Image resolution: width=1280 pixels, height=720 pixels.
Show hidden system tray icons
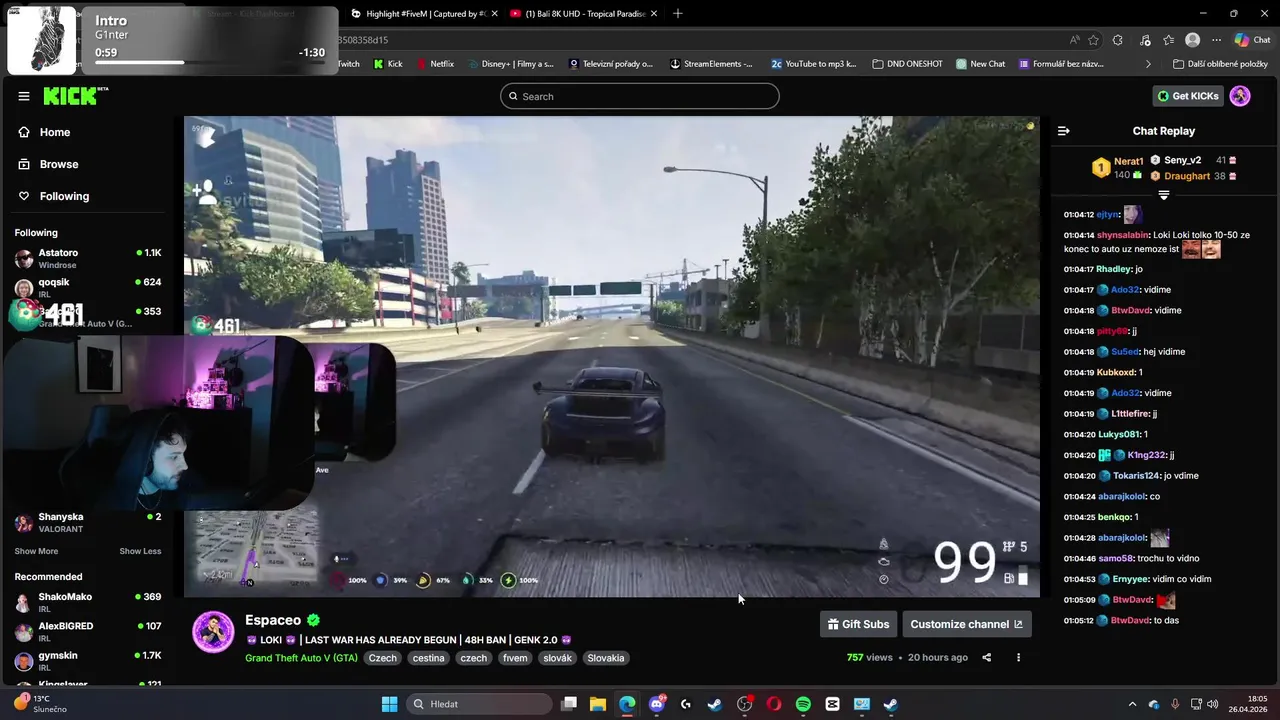(1132, 704)
